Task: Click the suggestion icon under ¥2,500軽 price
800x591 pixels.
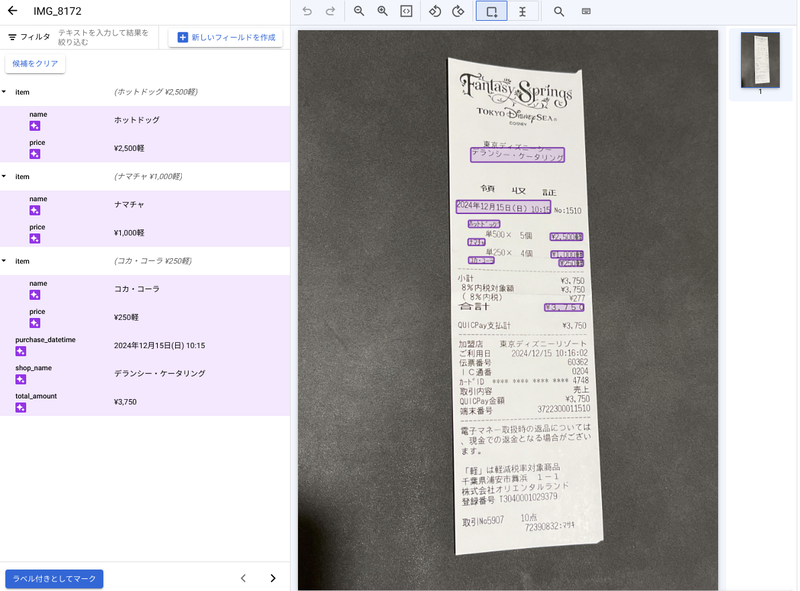Action: tap(35, 154)
